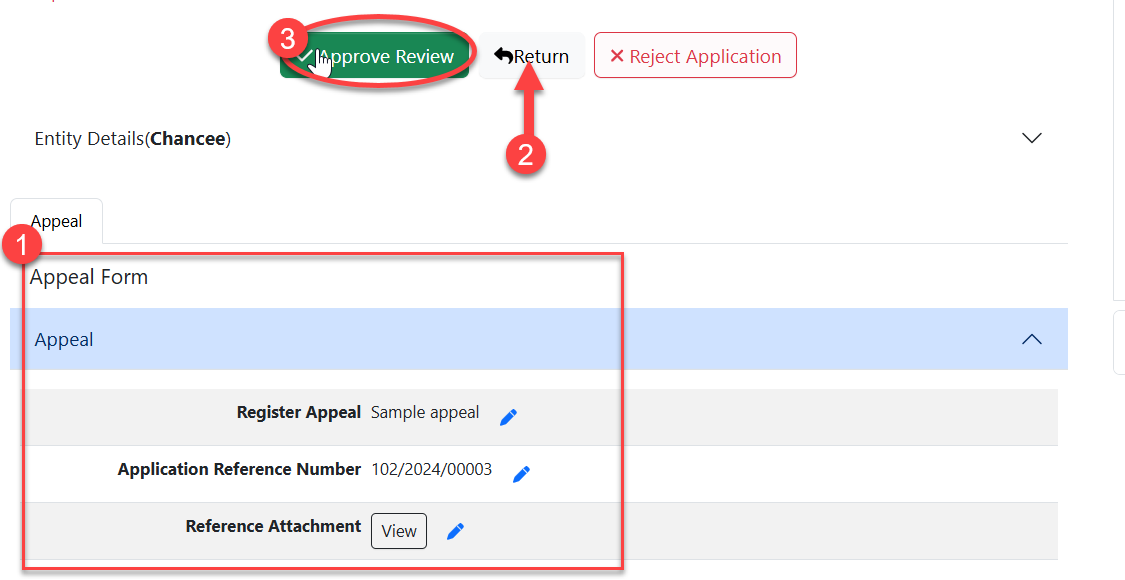
Task: Switch to the Appeal tab
Action: pos(56,221)
